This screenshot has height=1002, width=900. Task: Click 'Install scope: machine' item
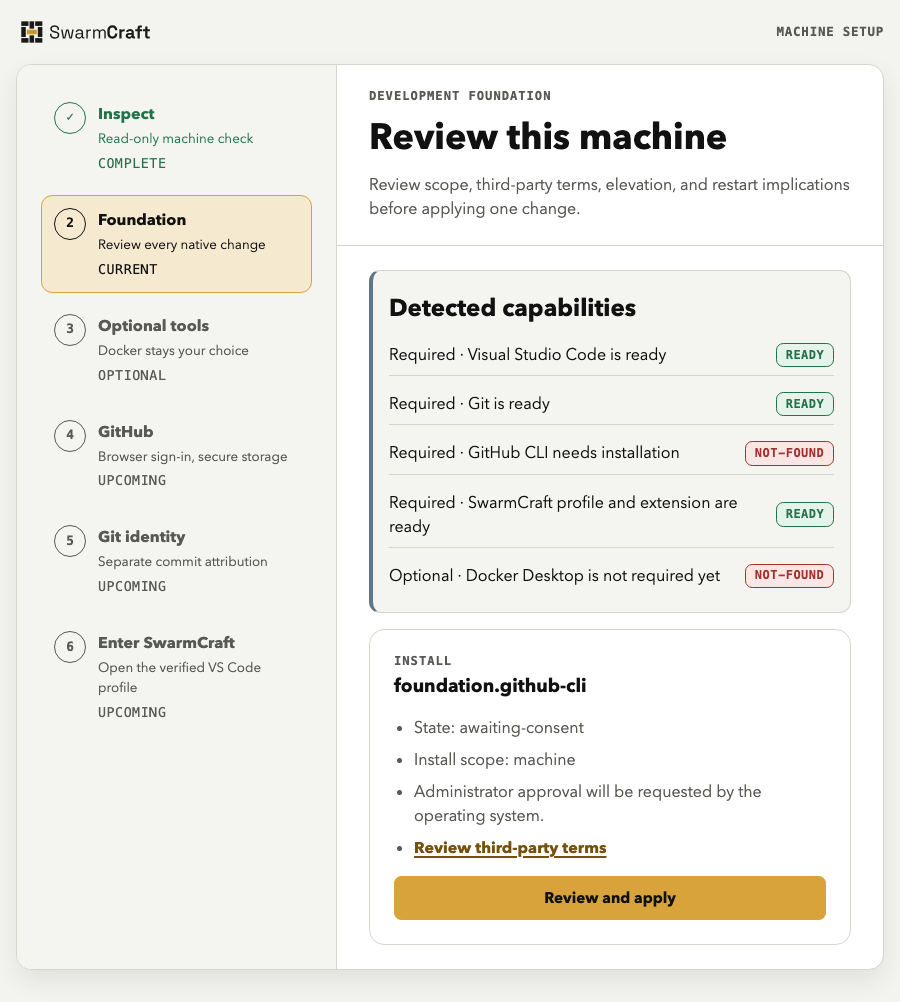(494, 760)
